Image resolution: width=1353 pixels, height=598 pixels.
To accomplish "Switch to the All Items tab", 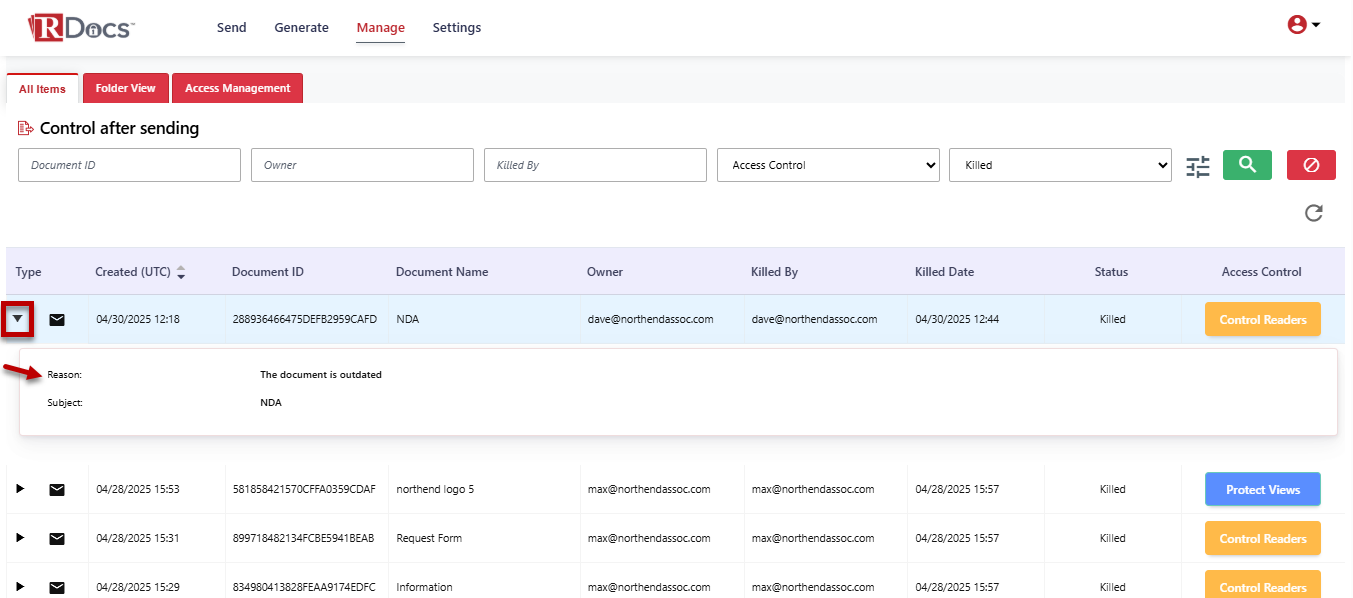I will pos(42,88).
